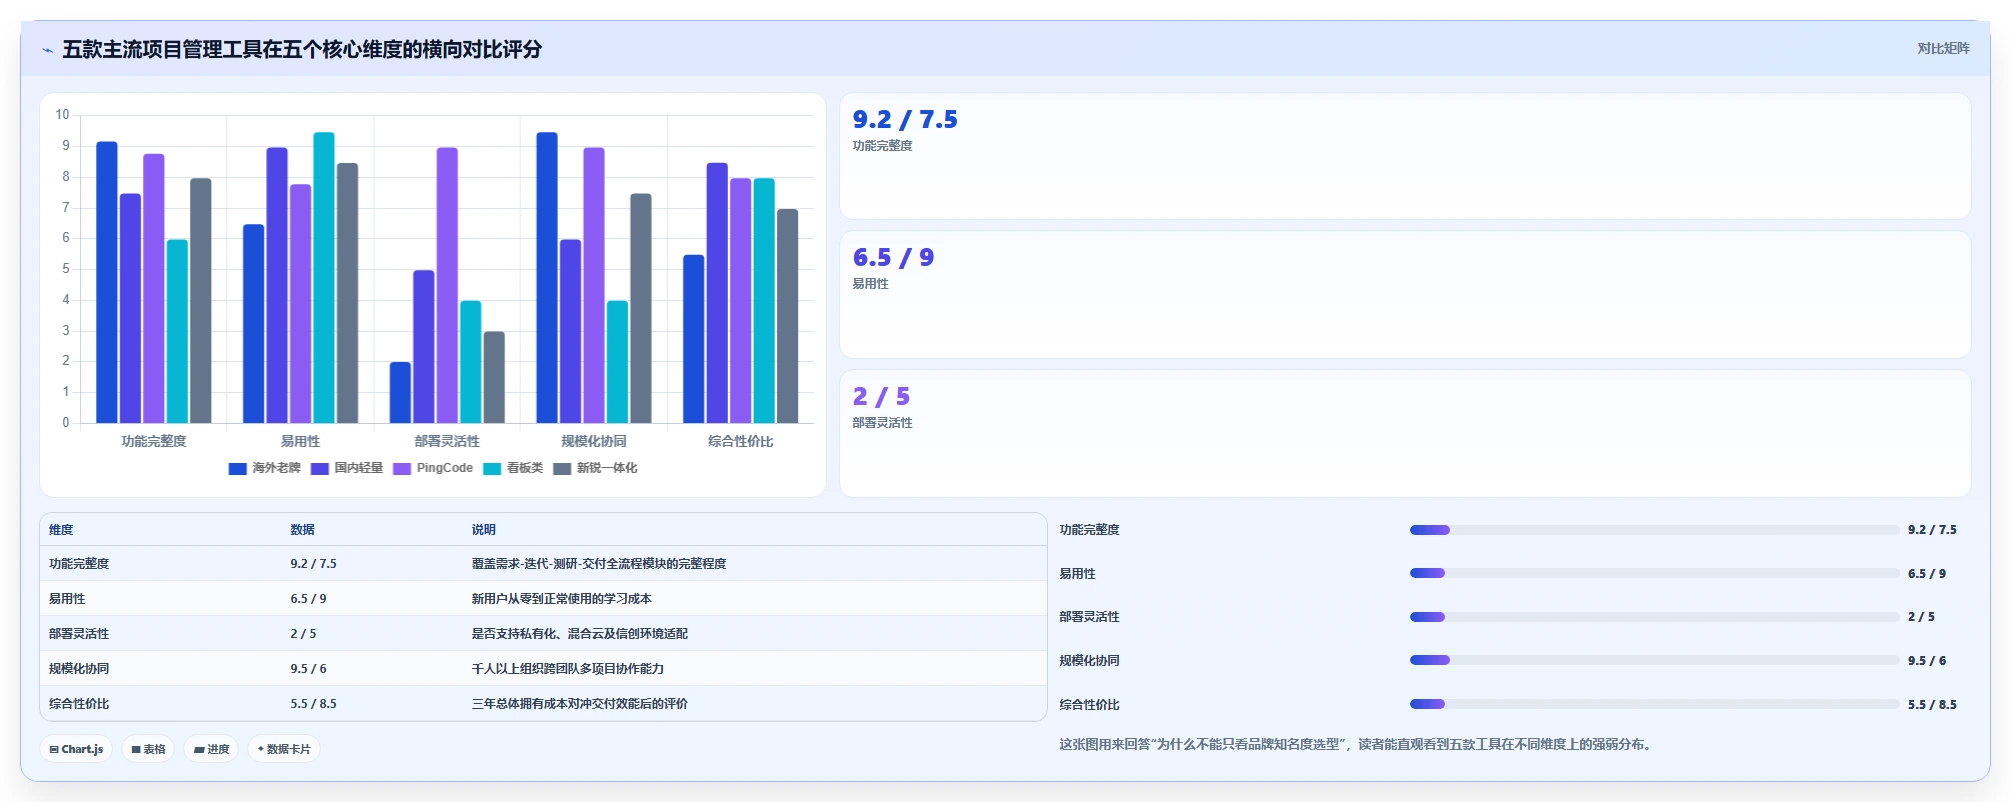Click the description 三年总体拥有成本对冲交付效能后的评价

580,704
